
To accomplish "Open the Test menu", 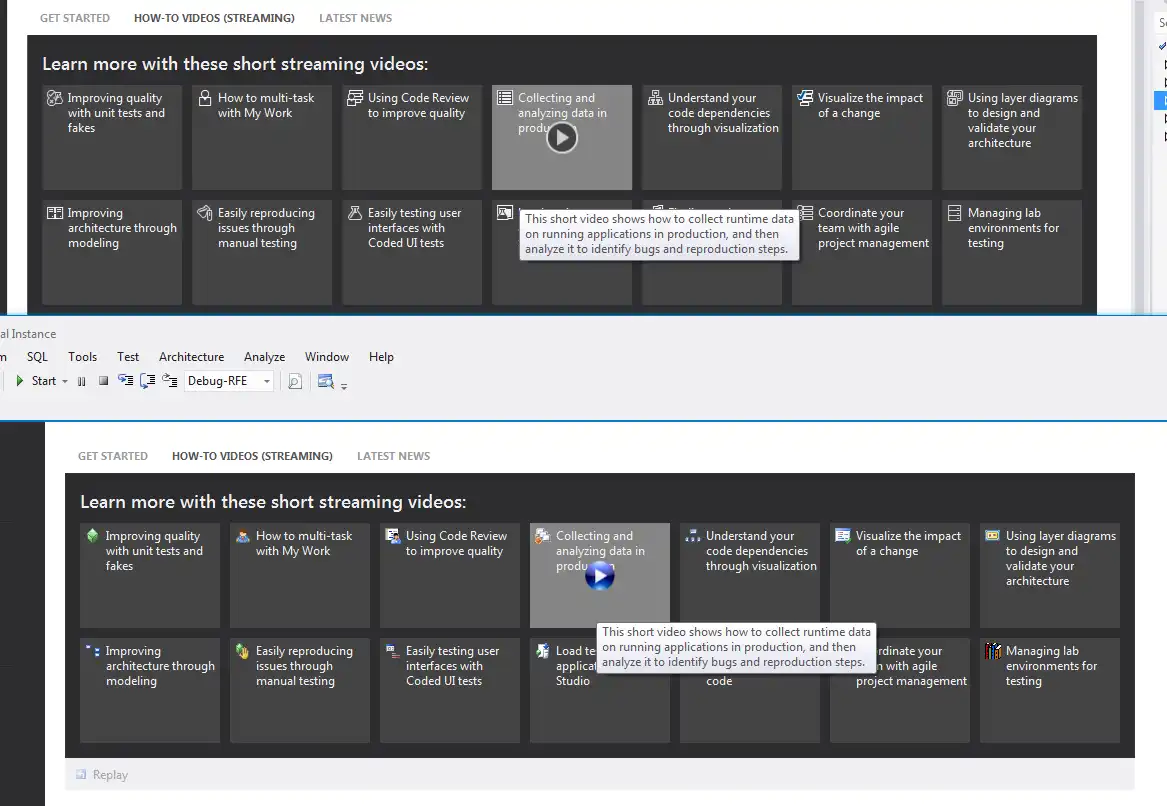I will tap(128, 356).
